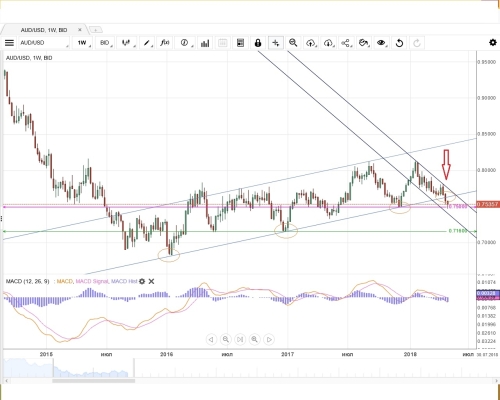Screen dimensions: 500x400
Task: Toggle the crosshair cursor tool
Action: (x=276, y=43)
